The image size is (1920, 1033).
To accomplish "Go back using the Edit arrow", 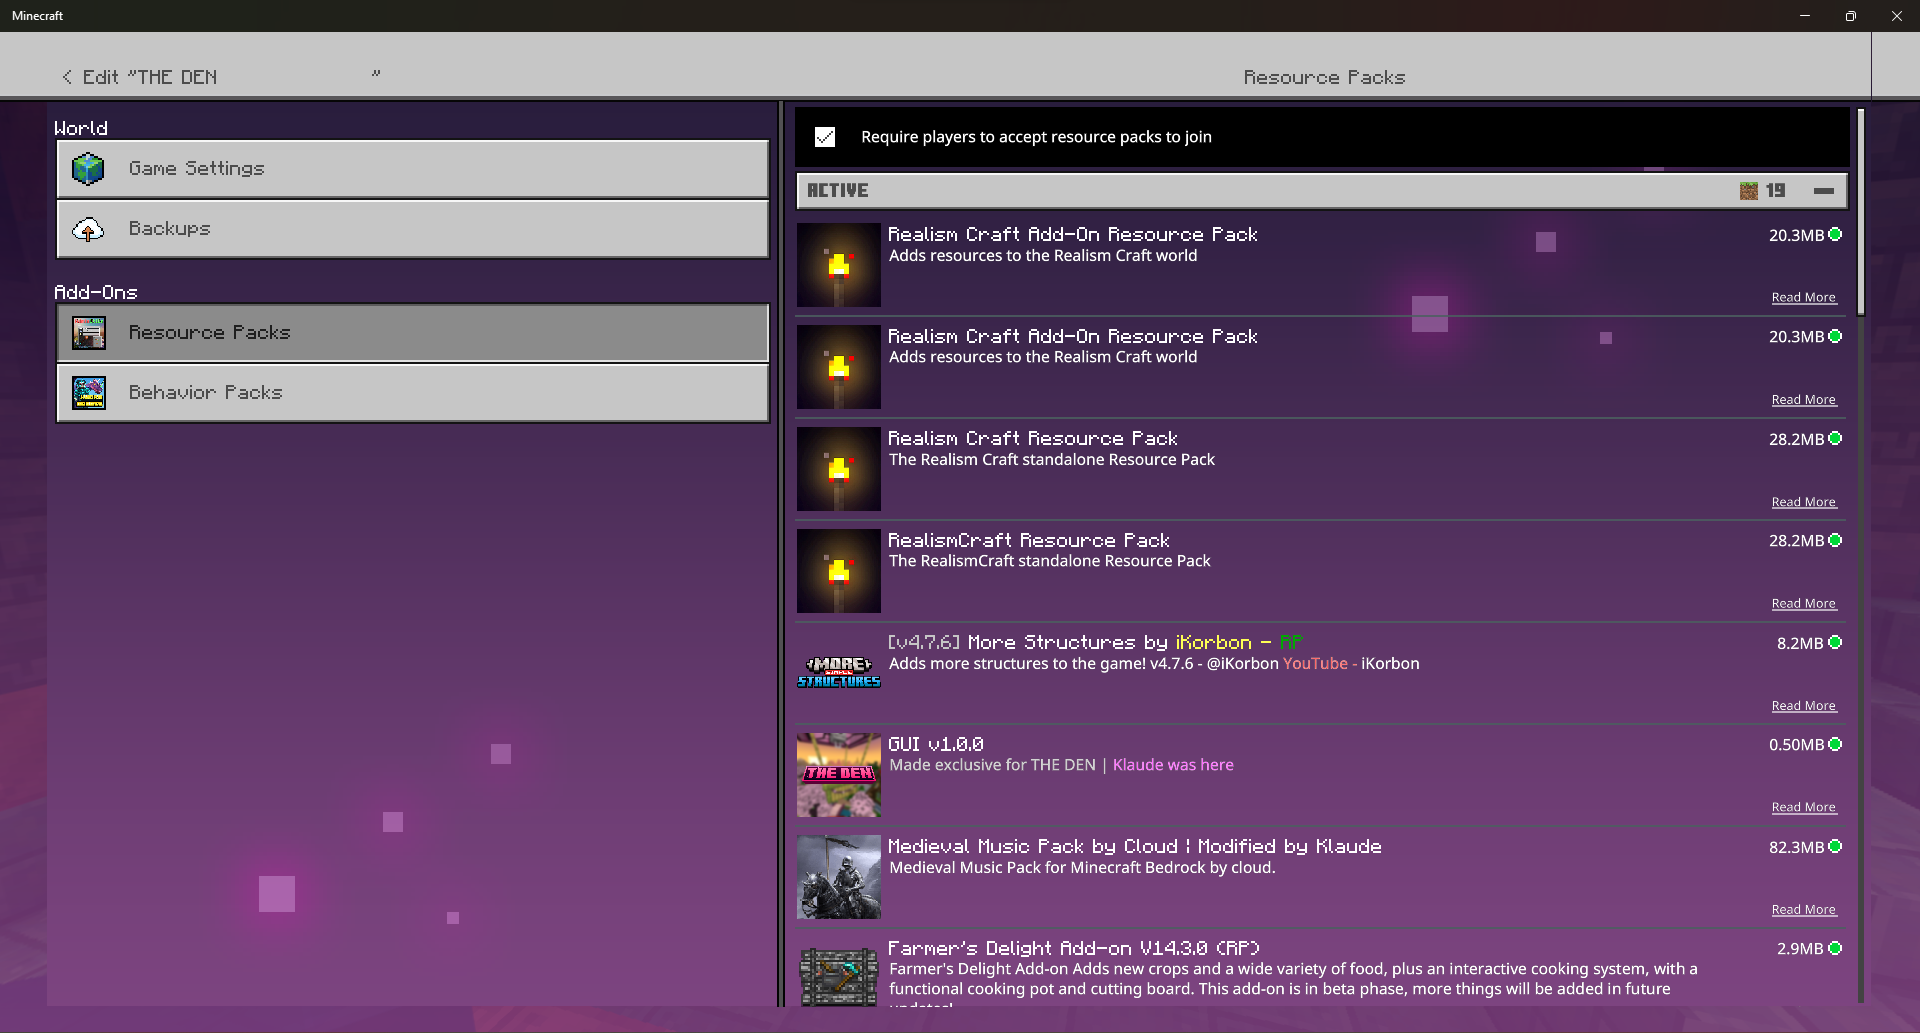I will [67, 77].
